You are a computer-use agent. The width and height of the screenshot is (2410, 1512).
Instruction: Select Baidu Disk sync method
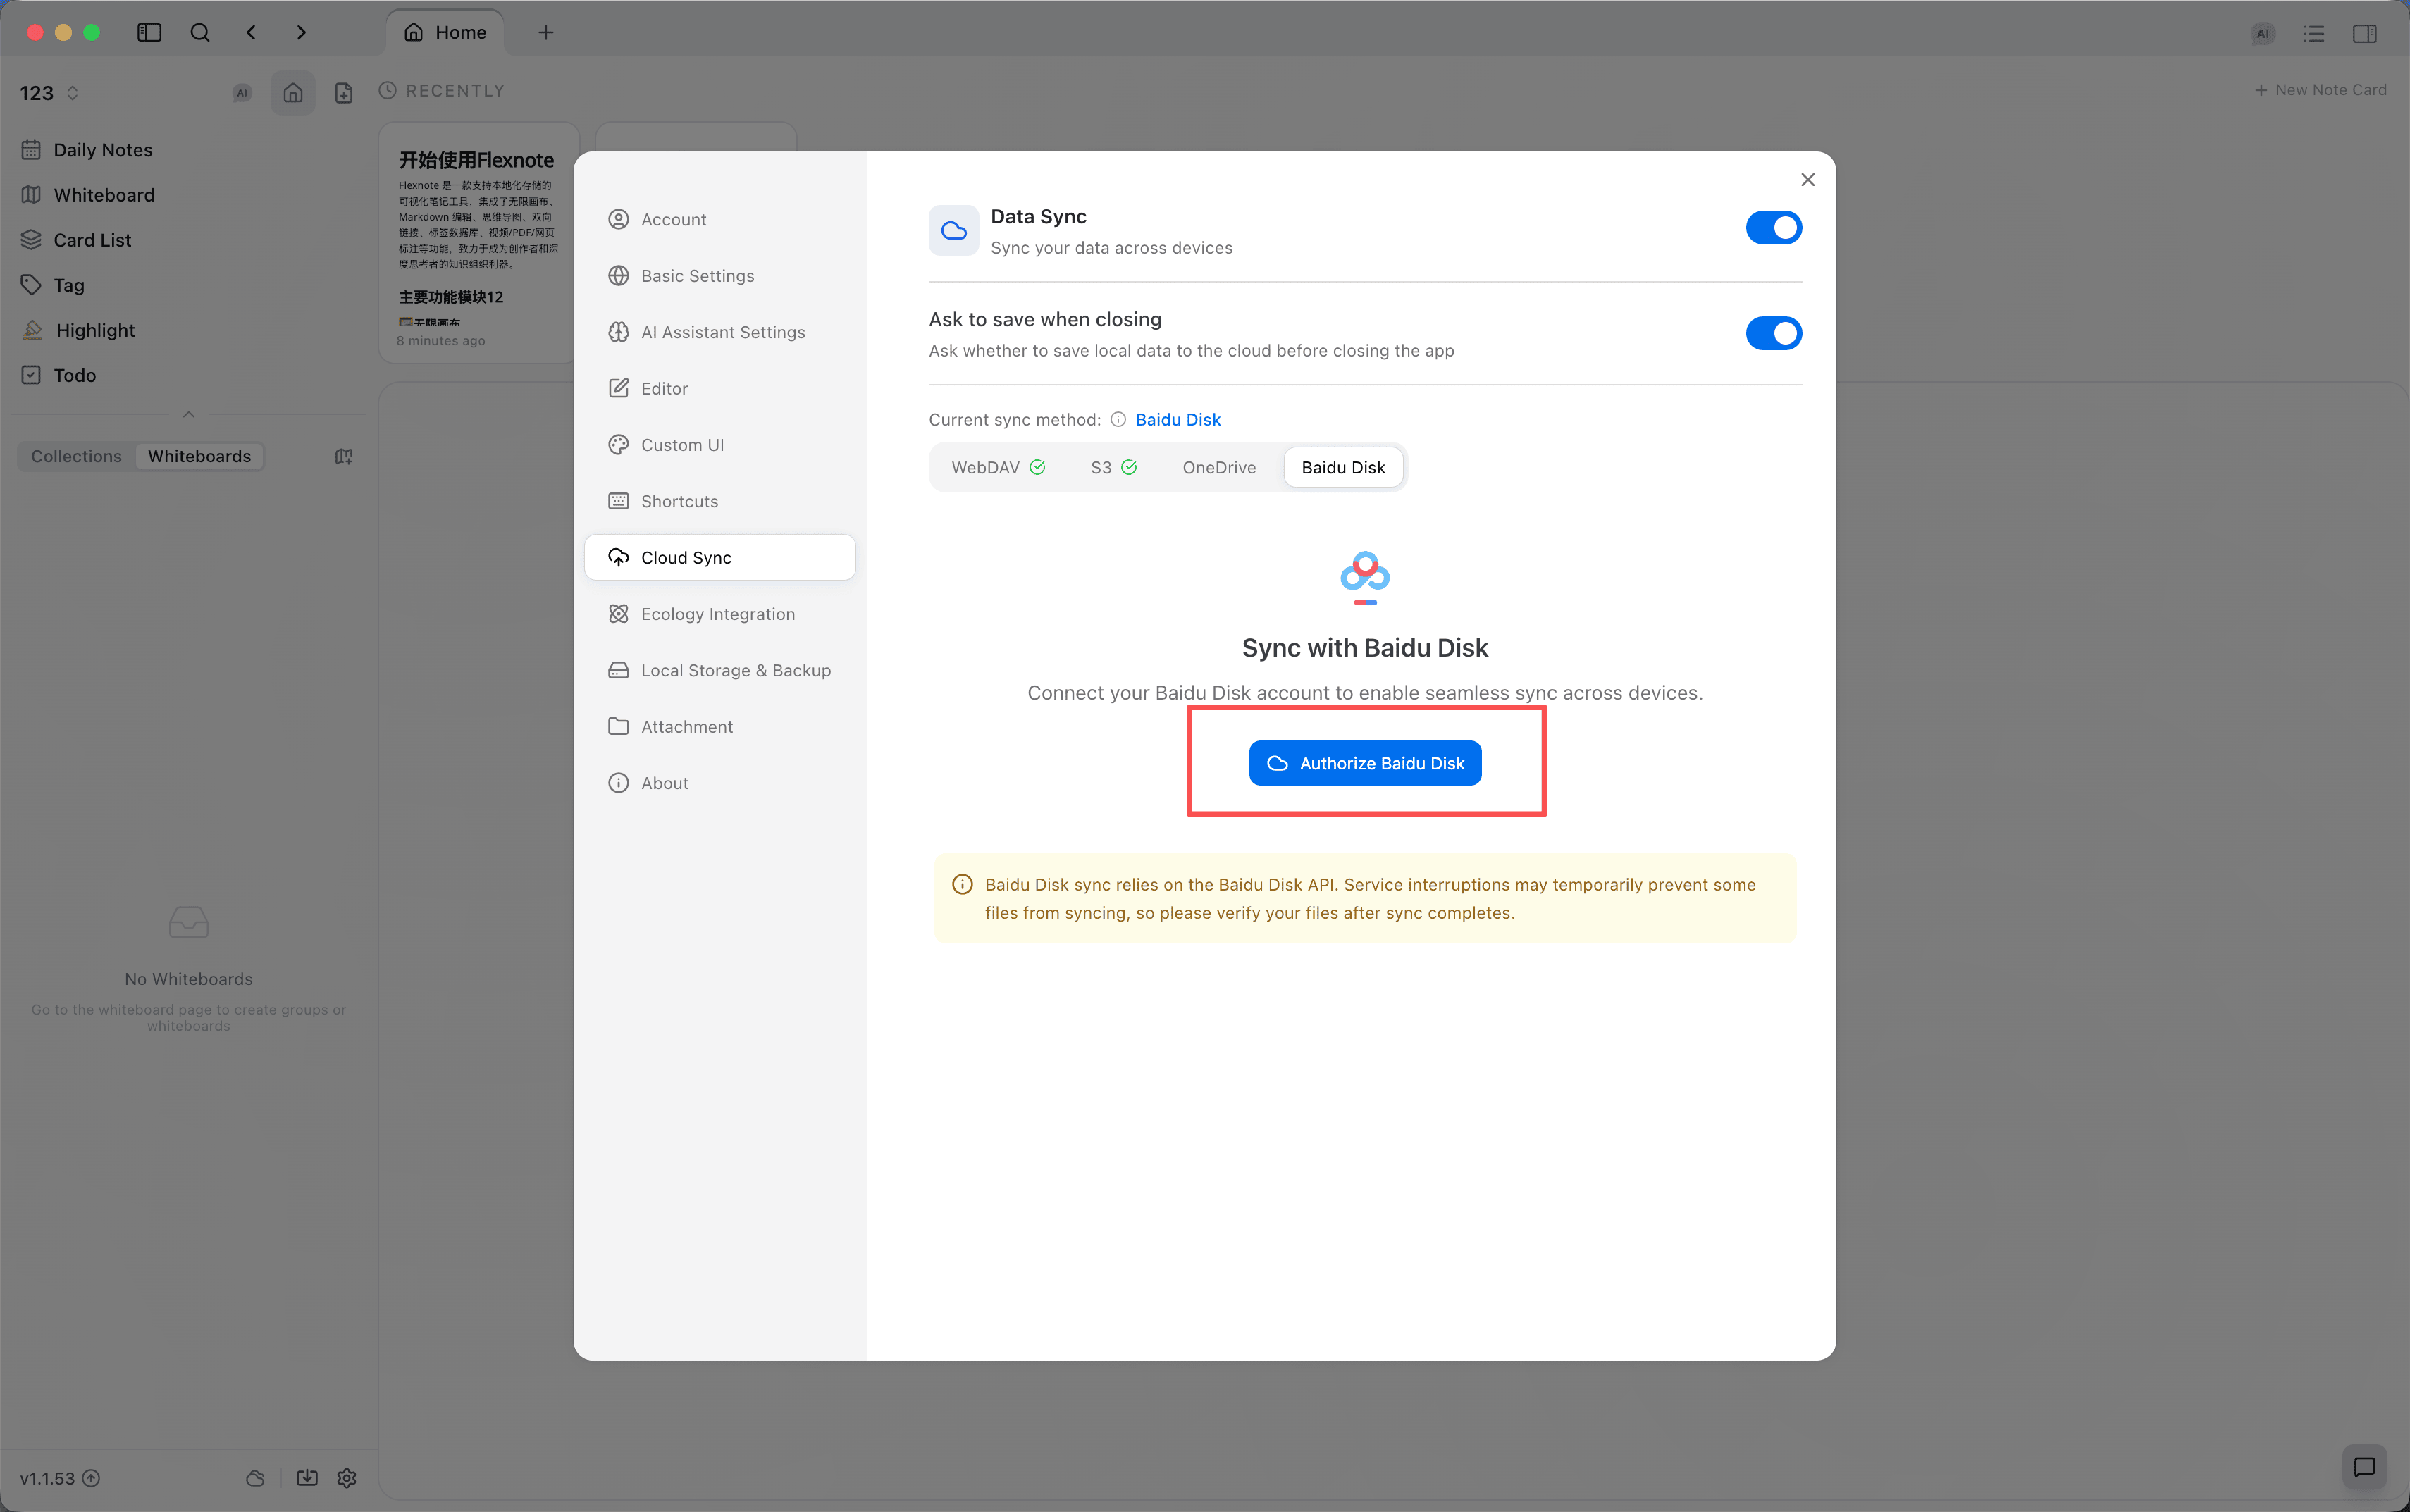1343,467
